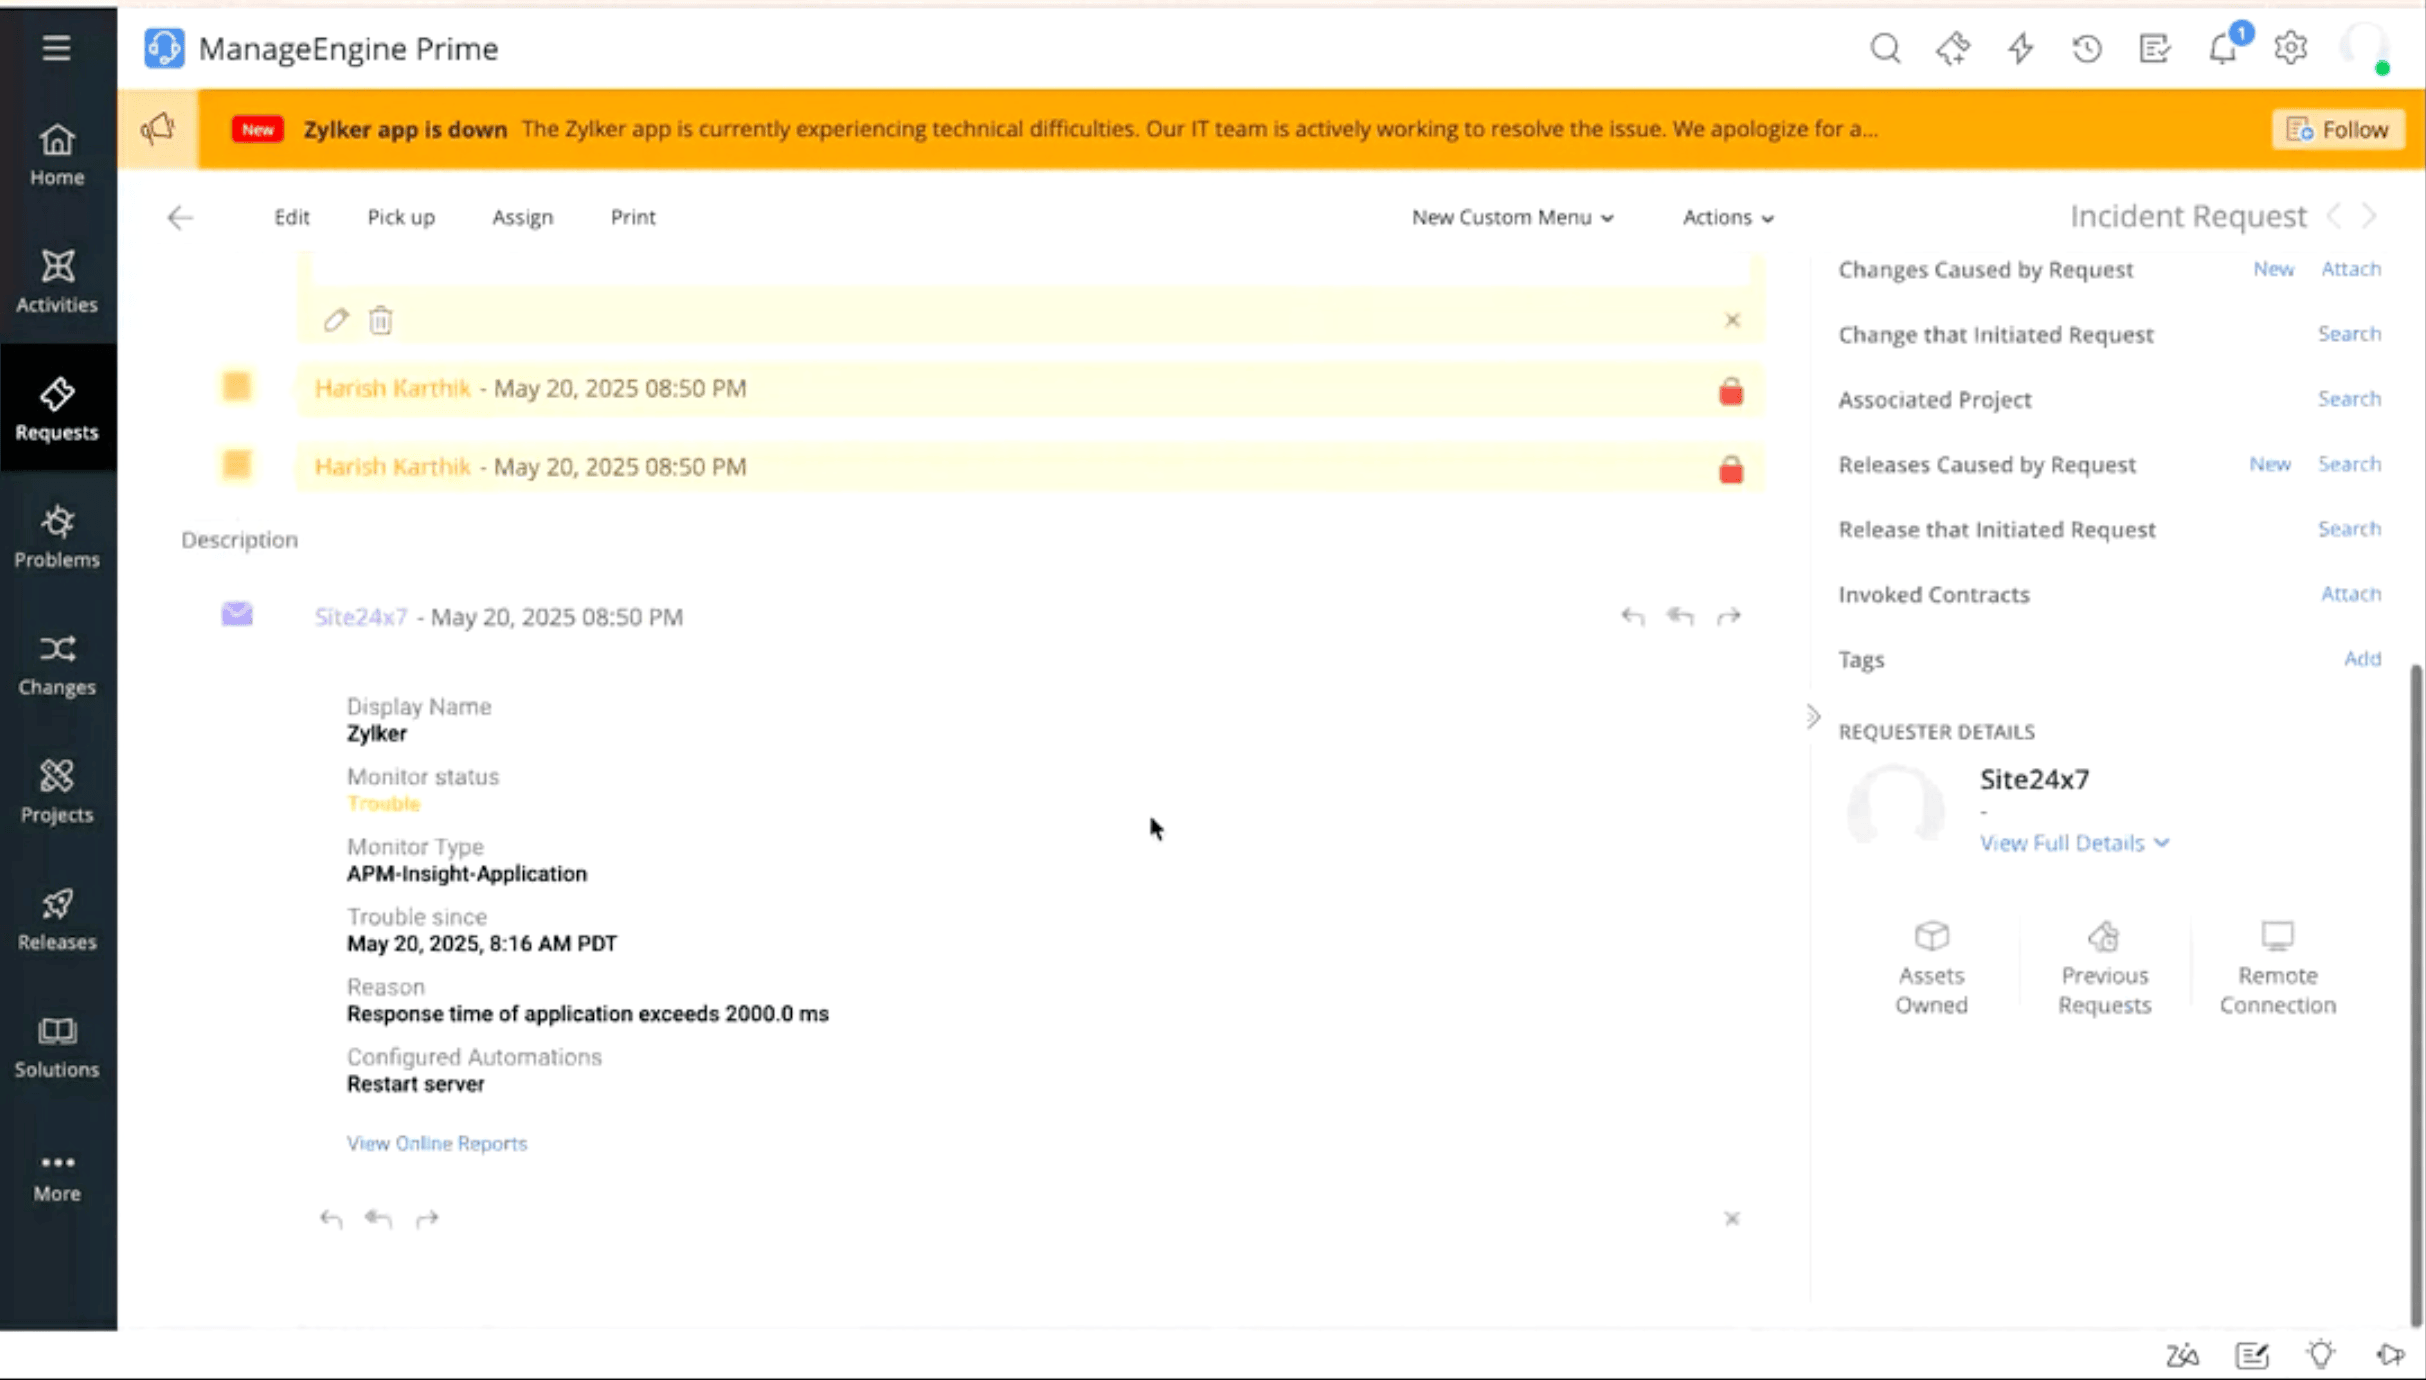Click Follow on the Zylker outage banner
2426x1380 pixels.
coord(2339,128)
